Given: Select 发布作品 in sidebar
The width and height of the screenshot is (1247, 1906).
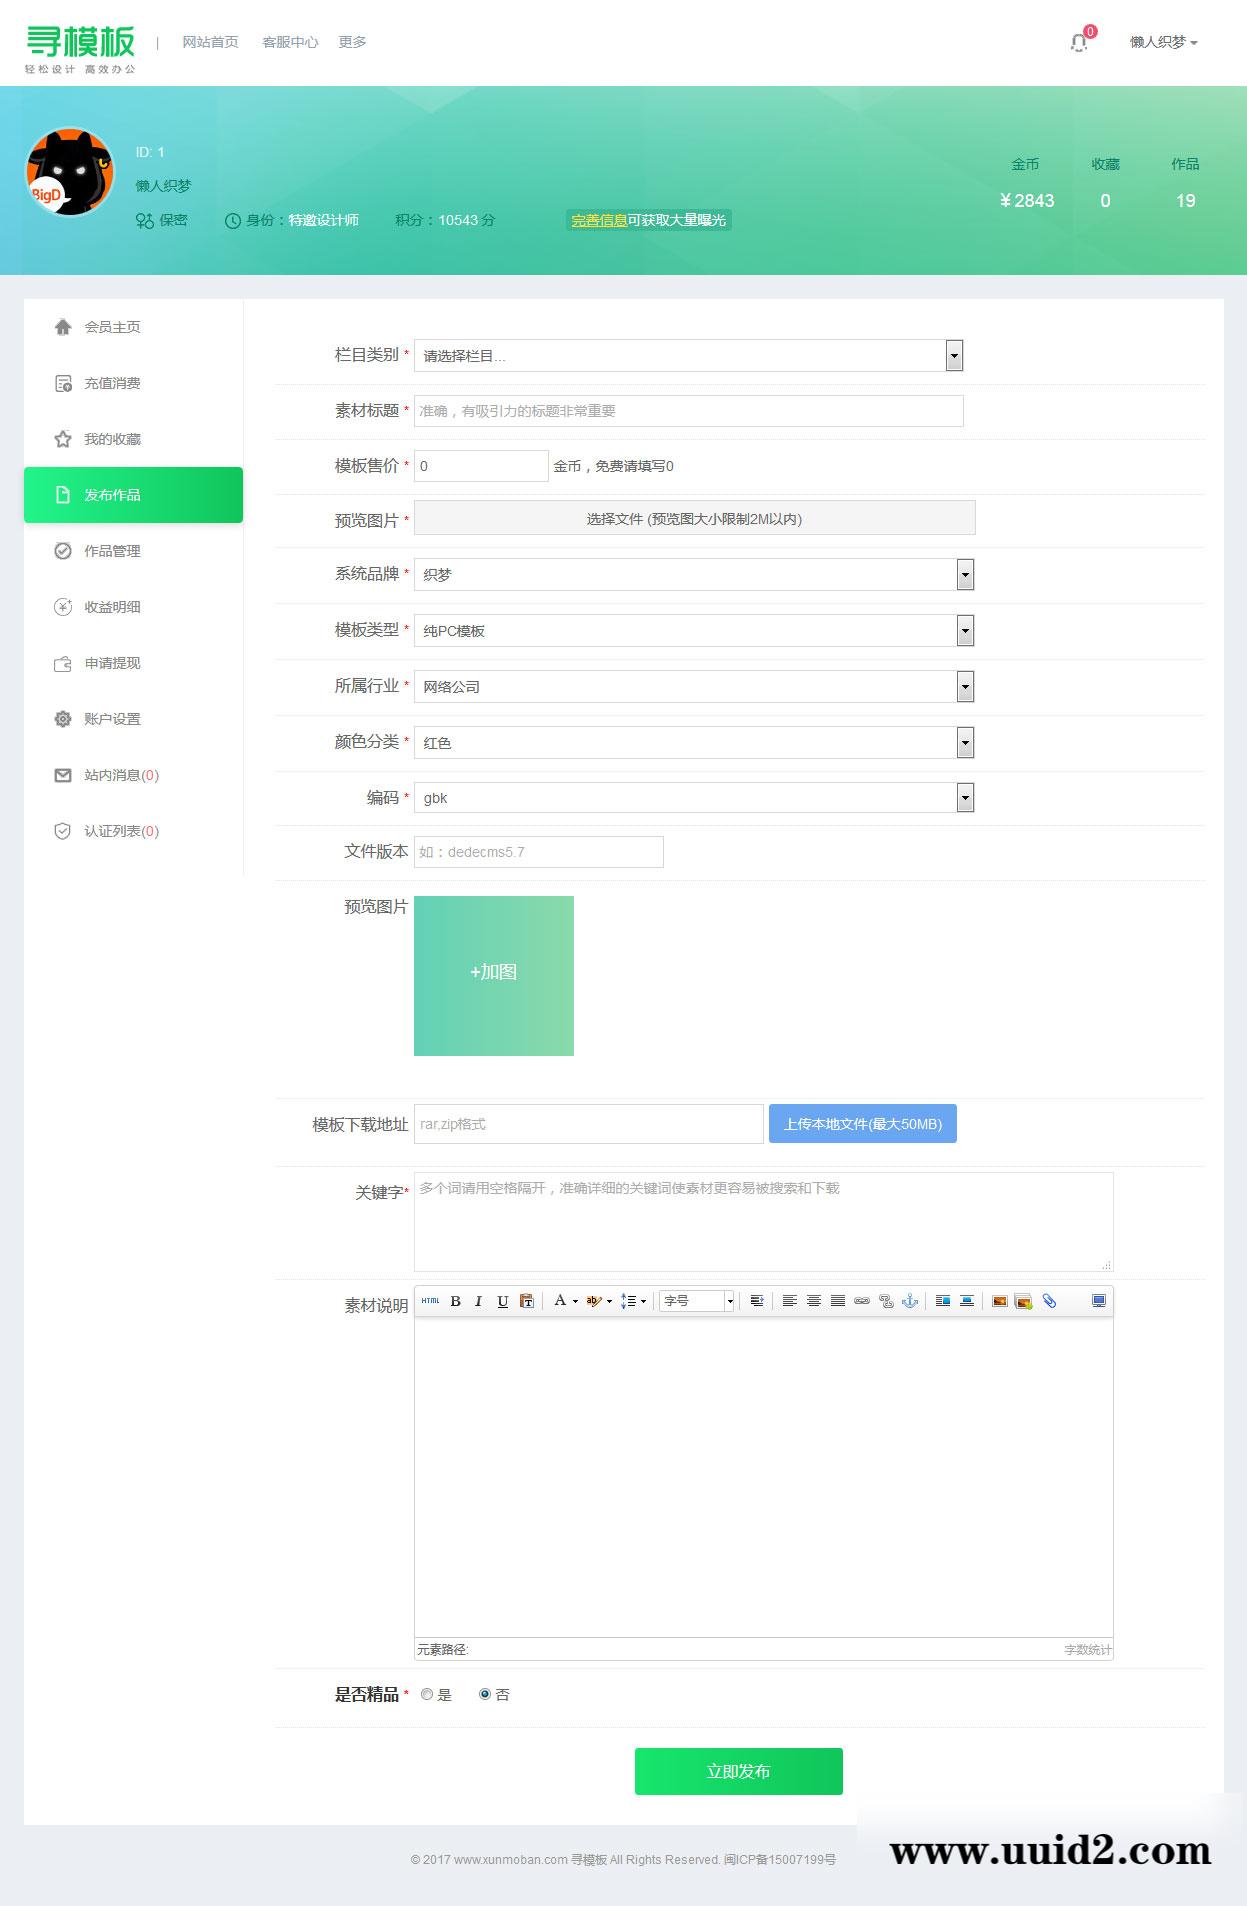Looking at the screenshot, I should point(133,495).
